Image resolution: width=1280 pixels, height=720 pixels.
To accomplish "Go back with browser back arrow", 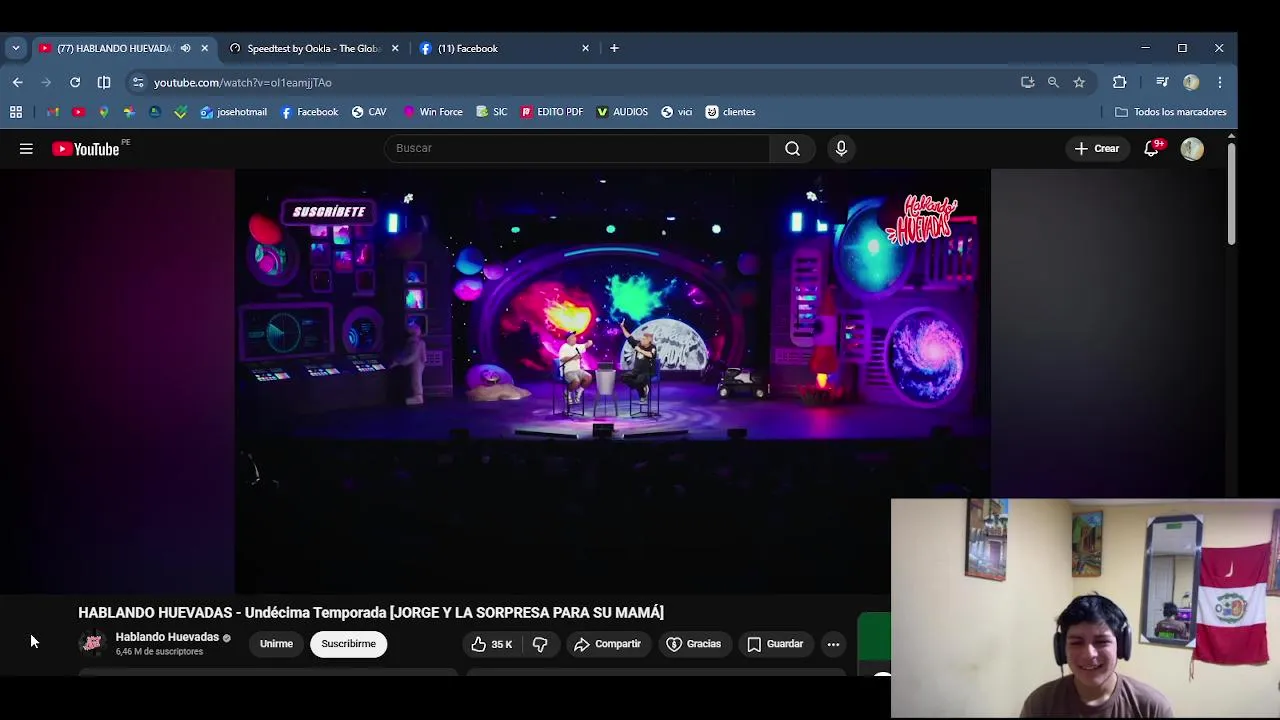I will click(x=18, y=82).
